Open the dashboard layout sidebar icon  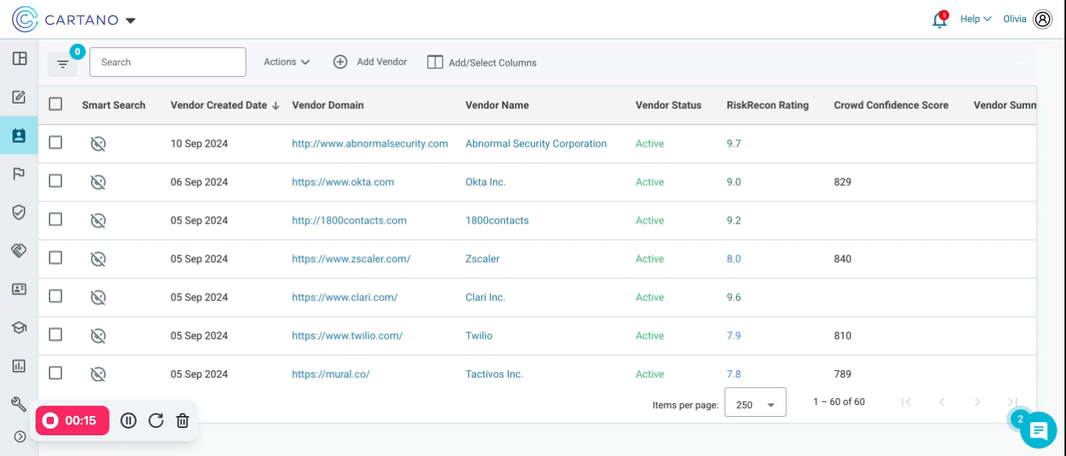(19, 58)
